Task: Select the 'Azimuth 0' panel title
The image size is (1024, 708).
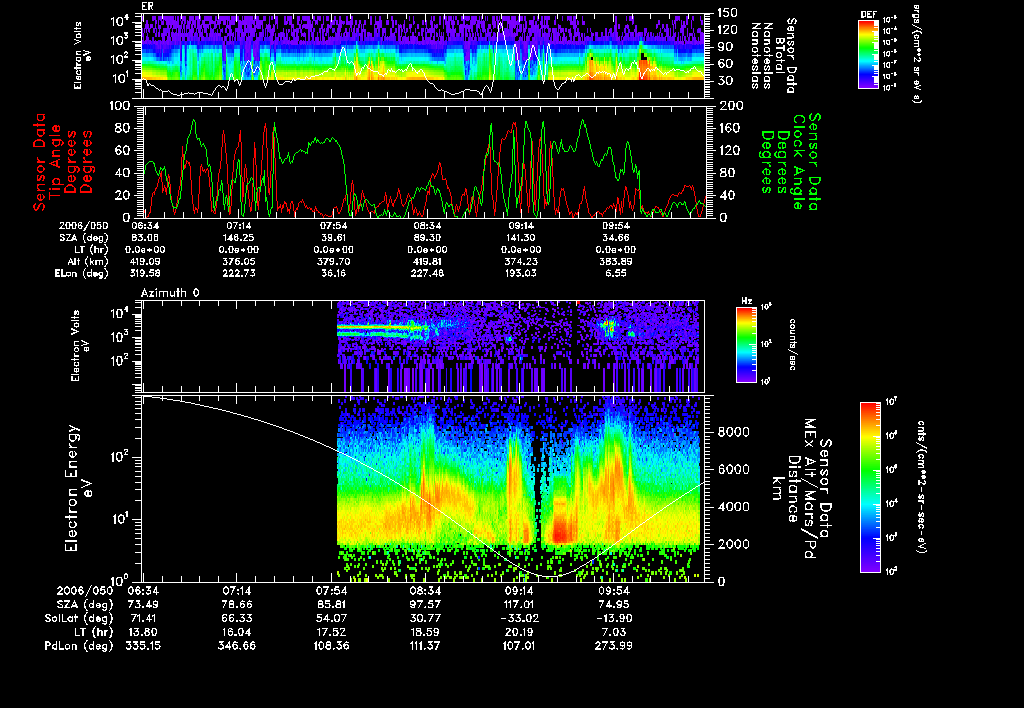Action: click(170, 293)
